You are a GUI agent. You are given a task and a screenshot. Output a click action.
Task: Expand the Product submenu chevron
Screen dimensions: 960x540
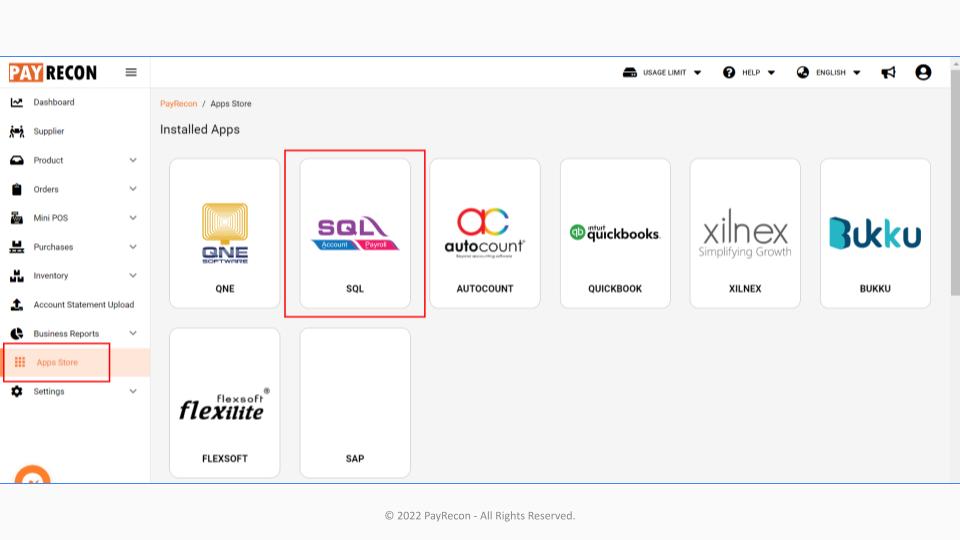tap(133, 160)
